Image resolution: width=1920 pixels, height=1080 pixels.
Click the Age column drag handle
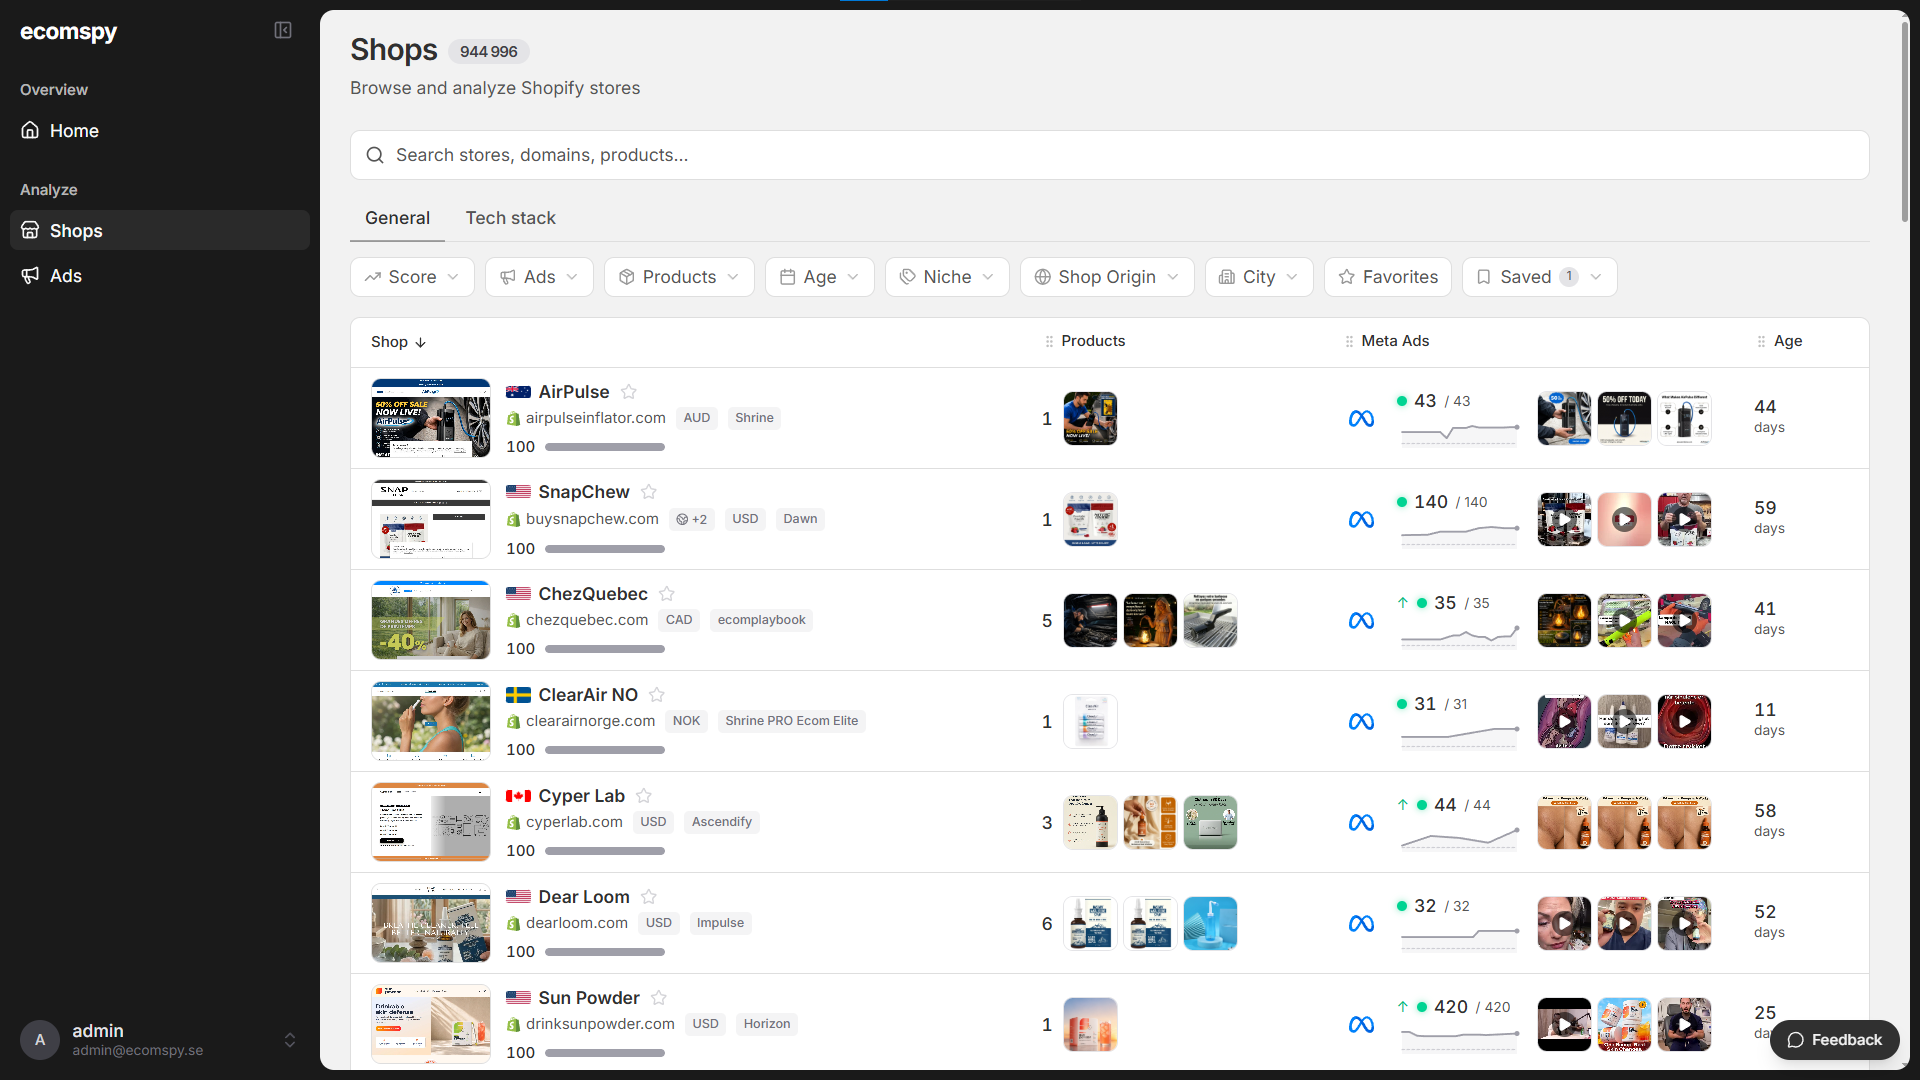pos(1761,342)
